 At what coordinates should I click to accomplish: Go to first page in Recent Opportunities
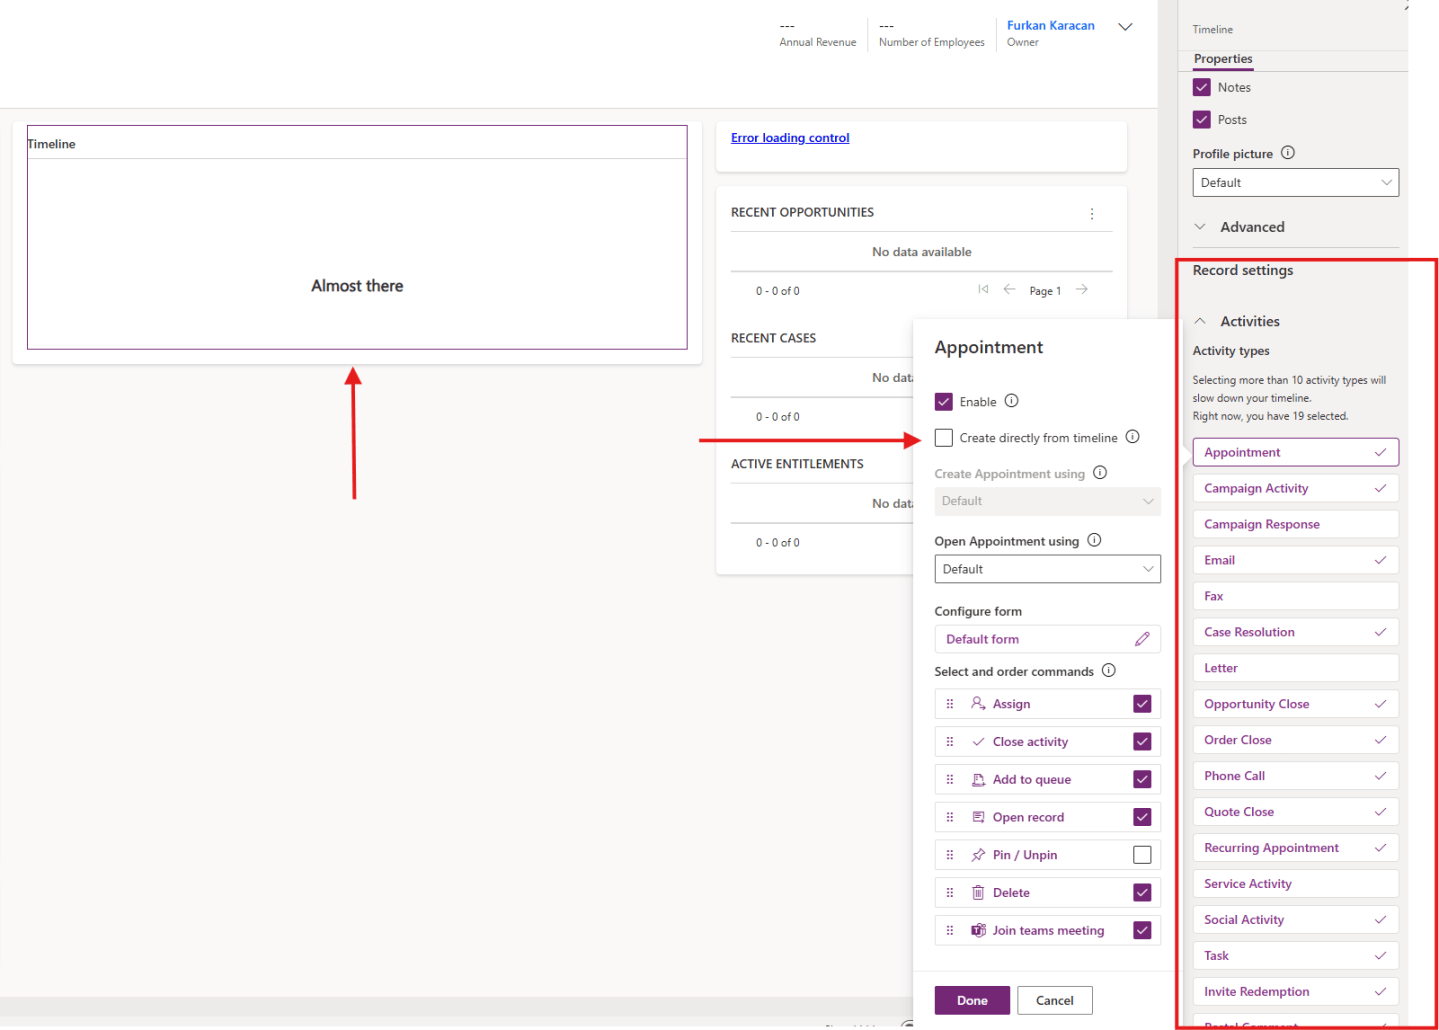[983, 289]
